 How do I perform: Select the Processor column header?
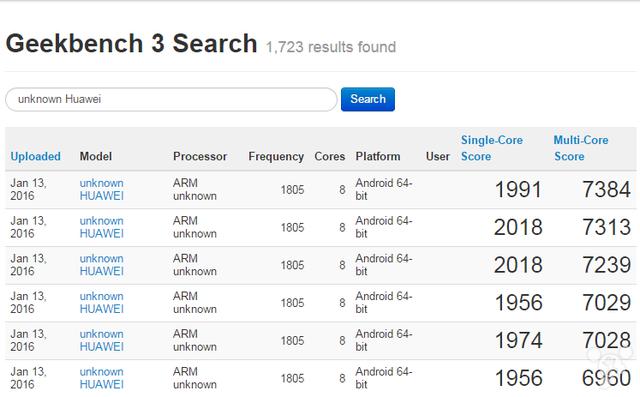(x=200, y=156)
